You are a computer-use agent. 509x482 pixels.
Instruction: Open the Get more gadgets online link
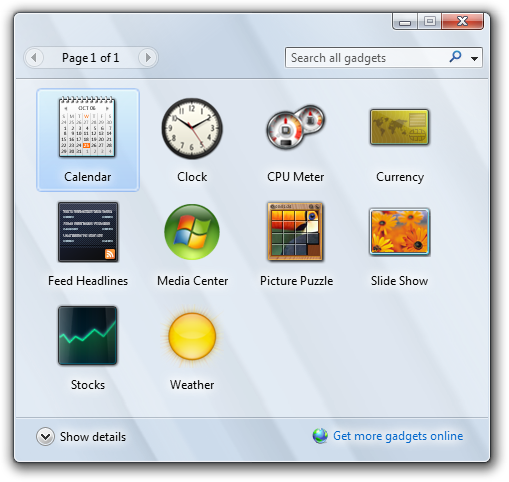pos(398,436)
